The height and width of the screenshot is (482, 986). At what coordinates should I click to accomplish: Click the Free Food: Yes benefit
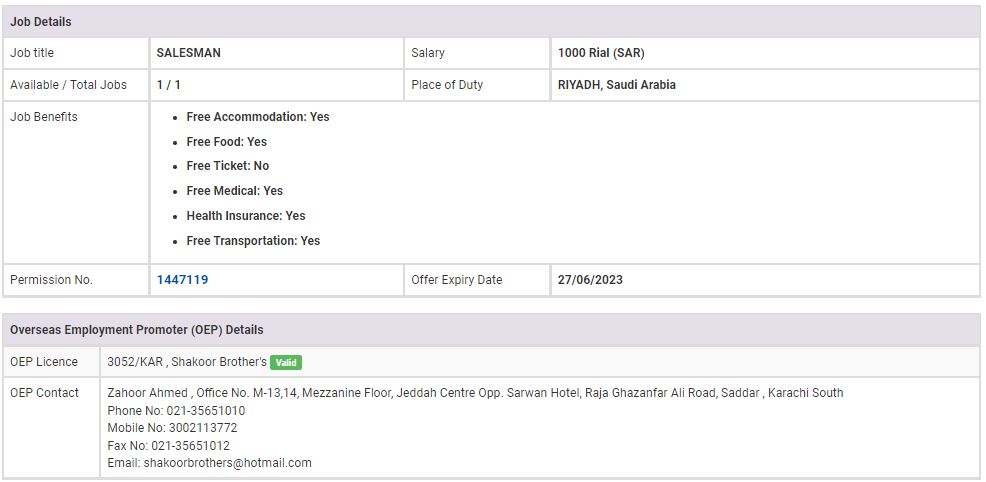[x=226, y=142]
